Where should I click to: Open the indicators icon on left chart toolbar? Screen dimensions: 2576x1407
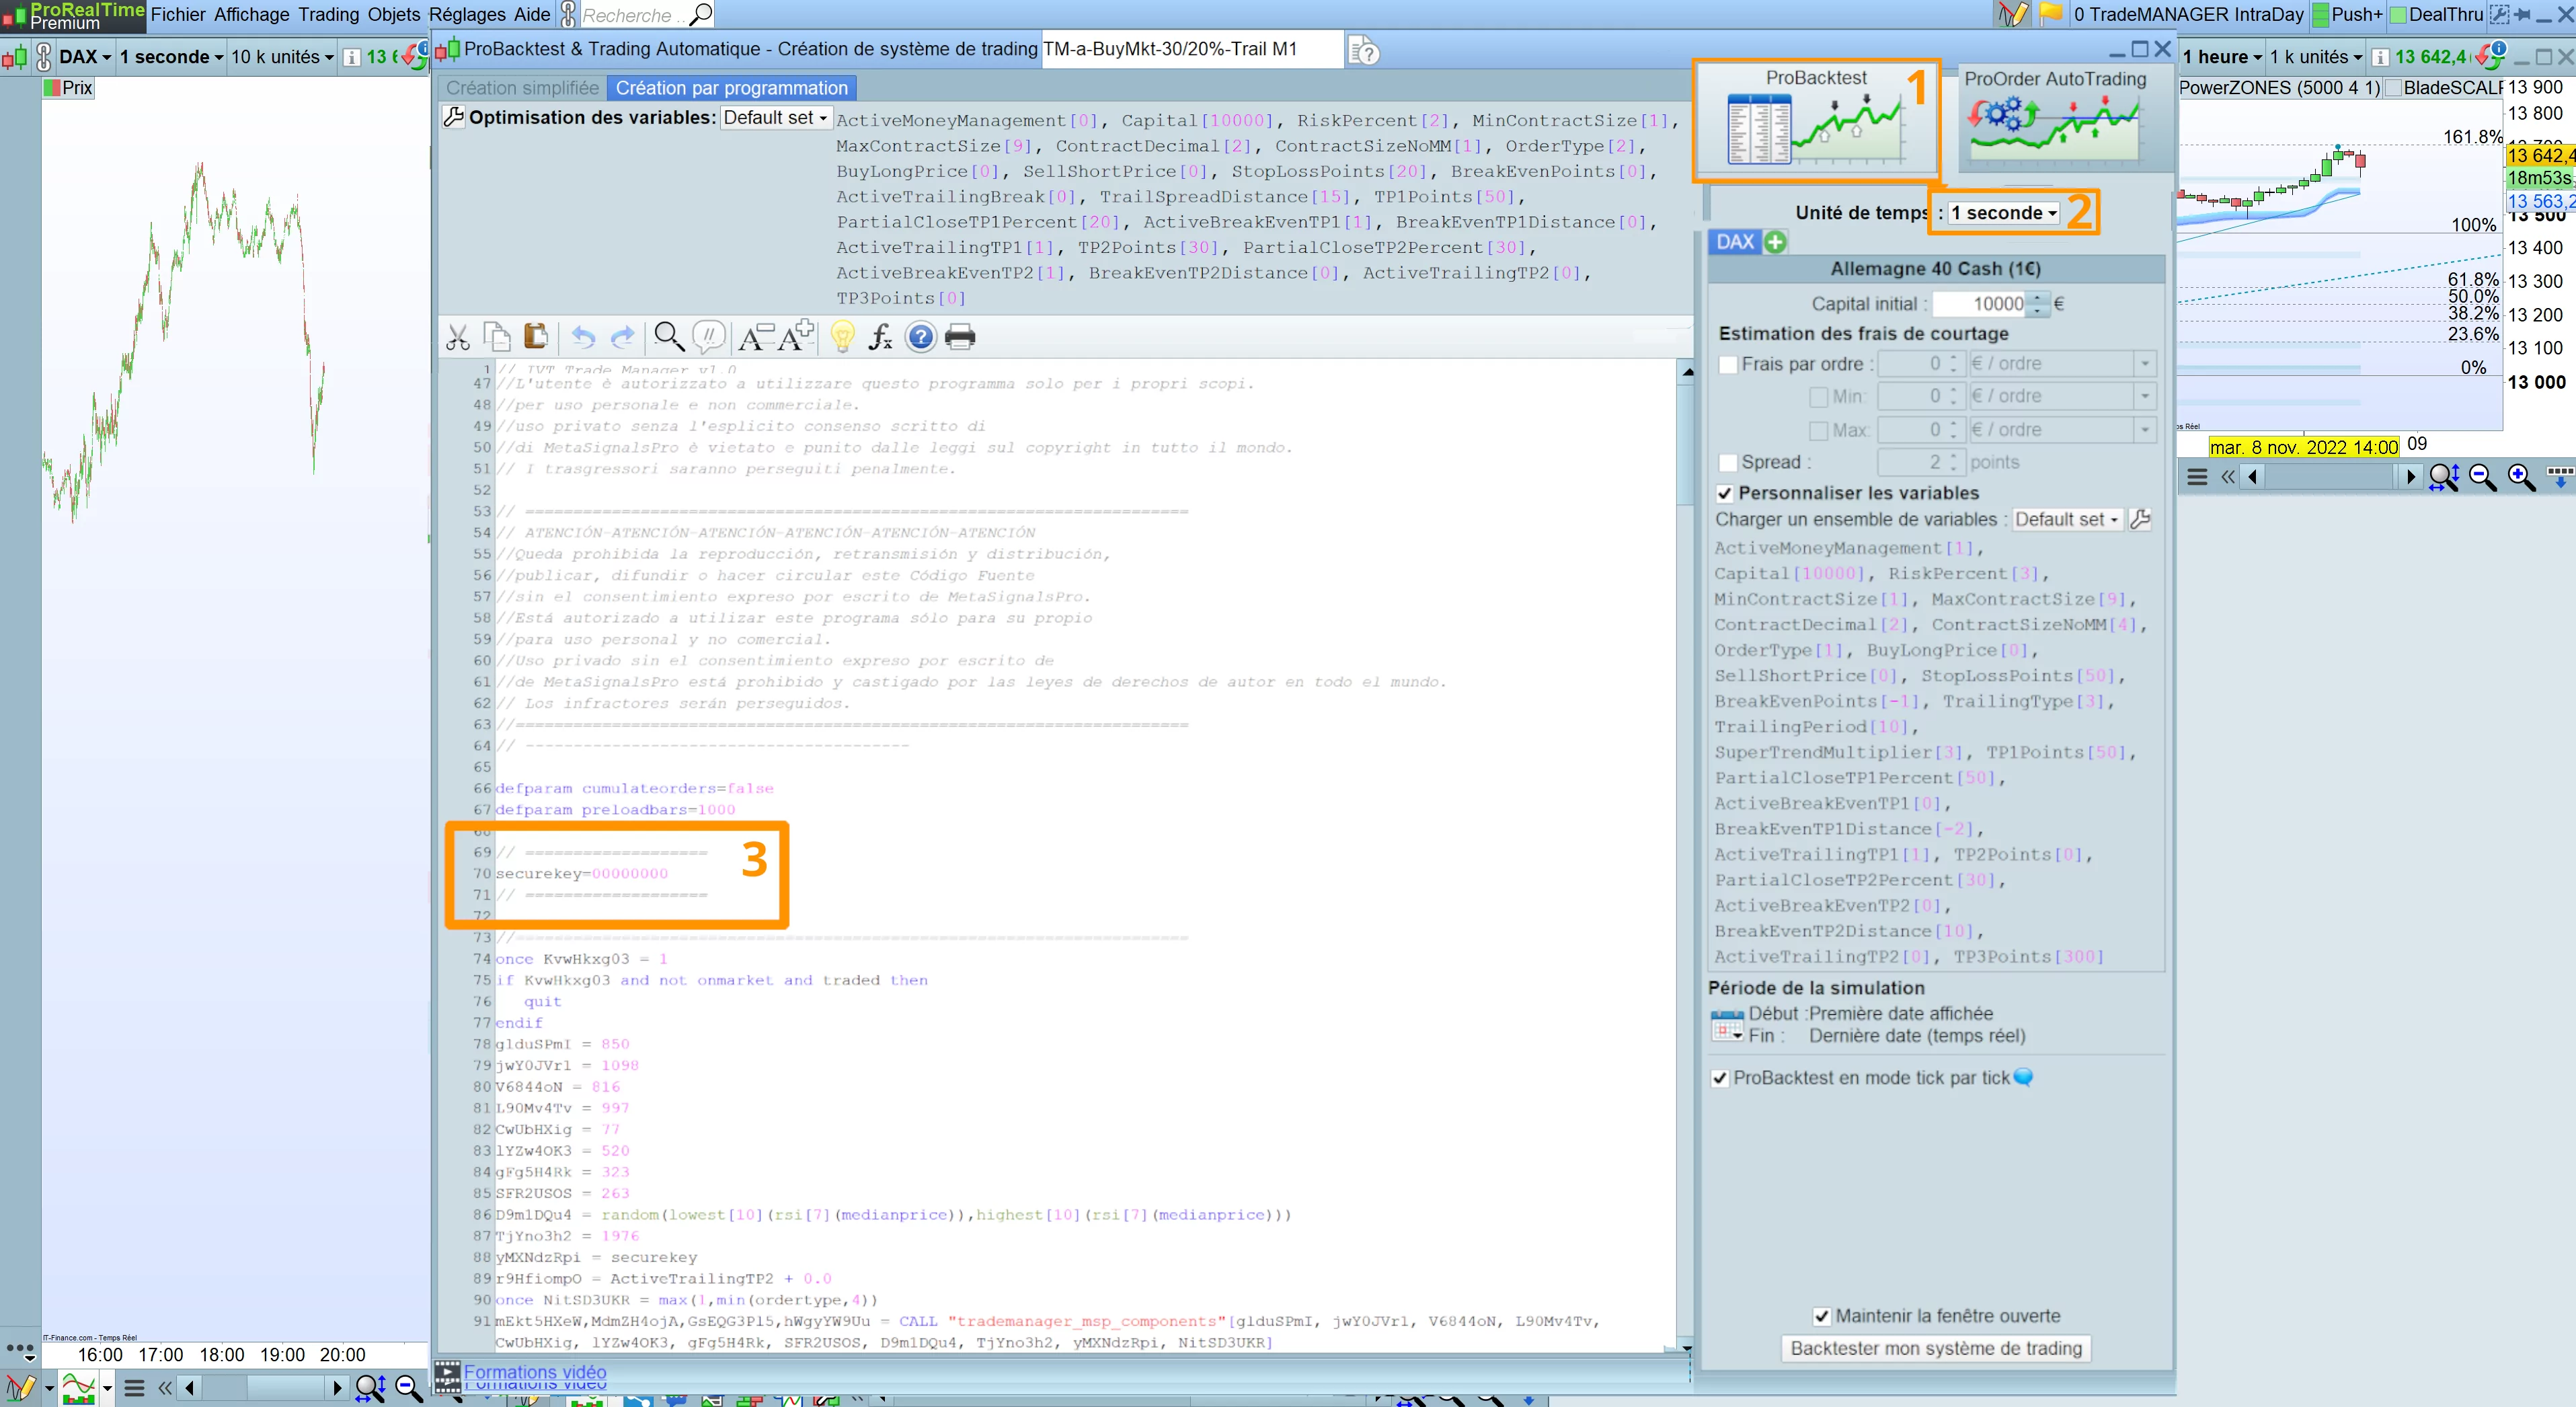point(78,1388)
